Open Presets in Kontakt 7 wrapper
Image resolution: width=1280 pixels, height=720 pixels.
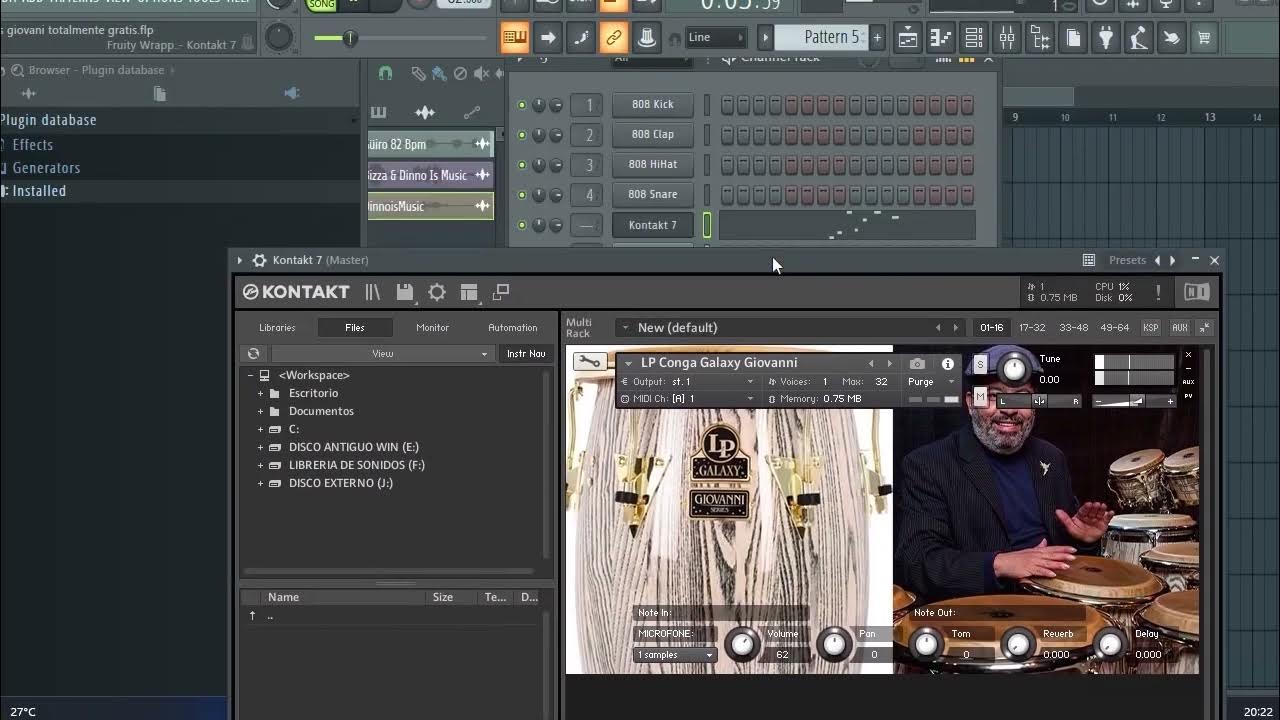(1127, 260)
